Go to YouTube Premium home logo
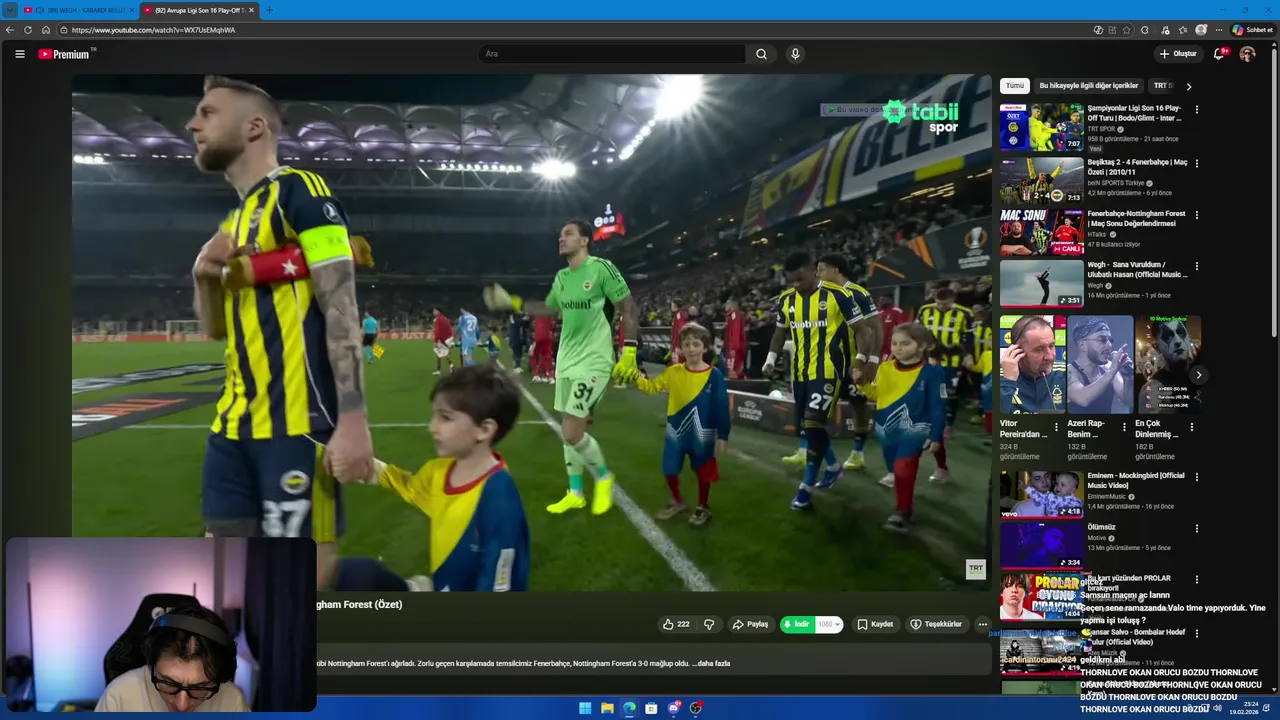Image resolution: width=1280 pixels, height=720 pixels. (65, 54)
